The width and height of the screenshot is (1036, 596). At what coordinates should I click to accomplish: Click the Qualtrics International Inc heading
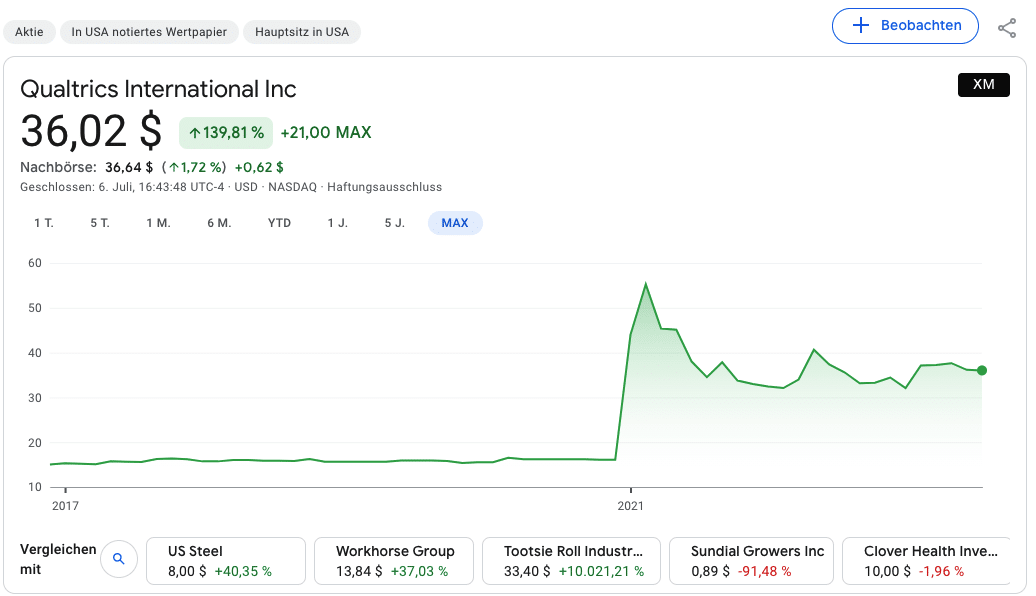pos(159,89)
